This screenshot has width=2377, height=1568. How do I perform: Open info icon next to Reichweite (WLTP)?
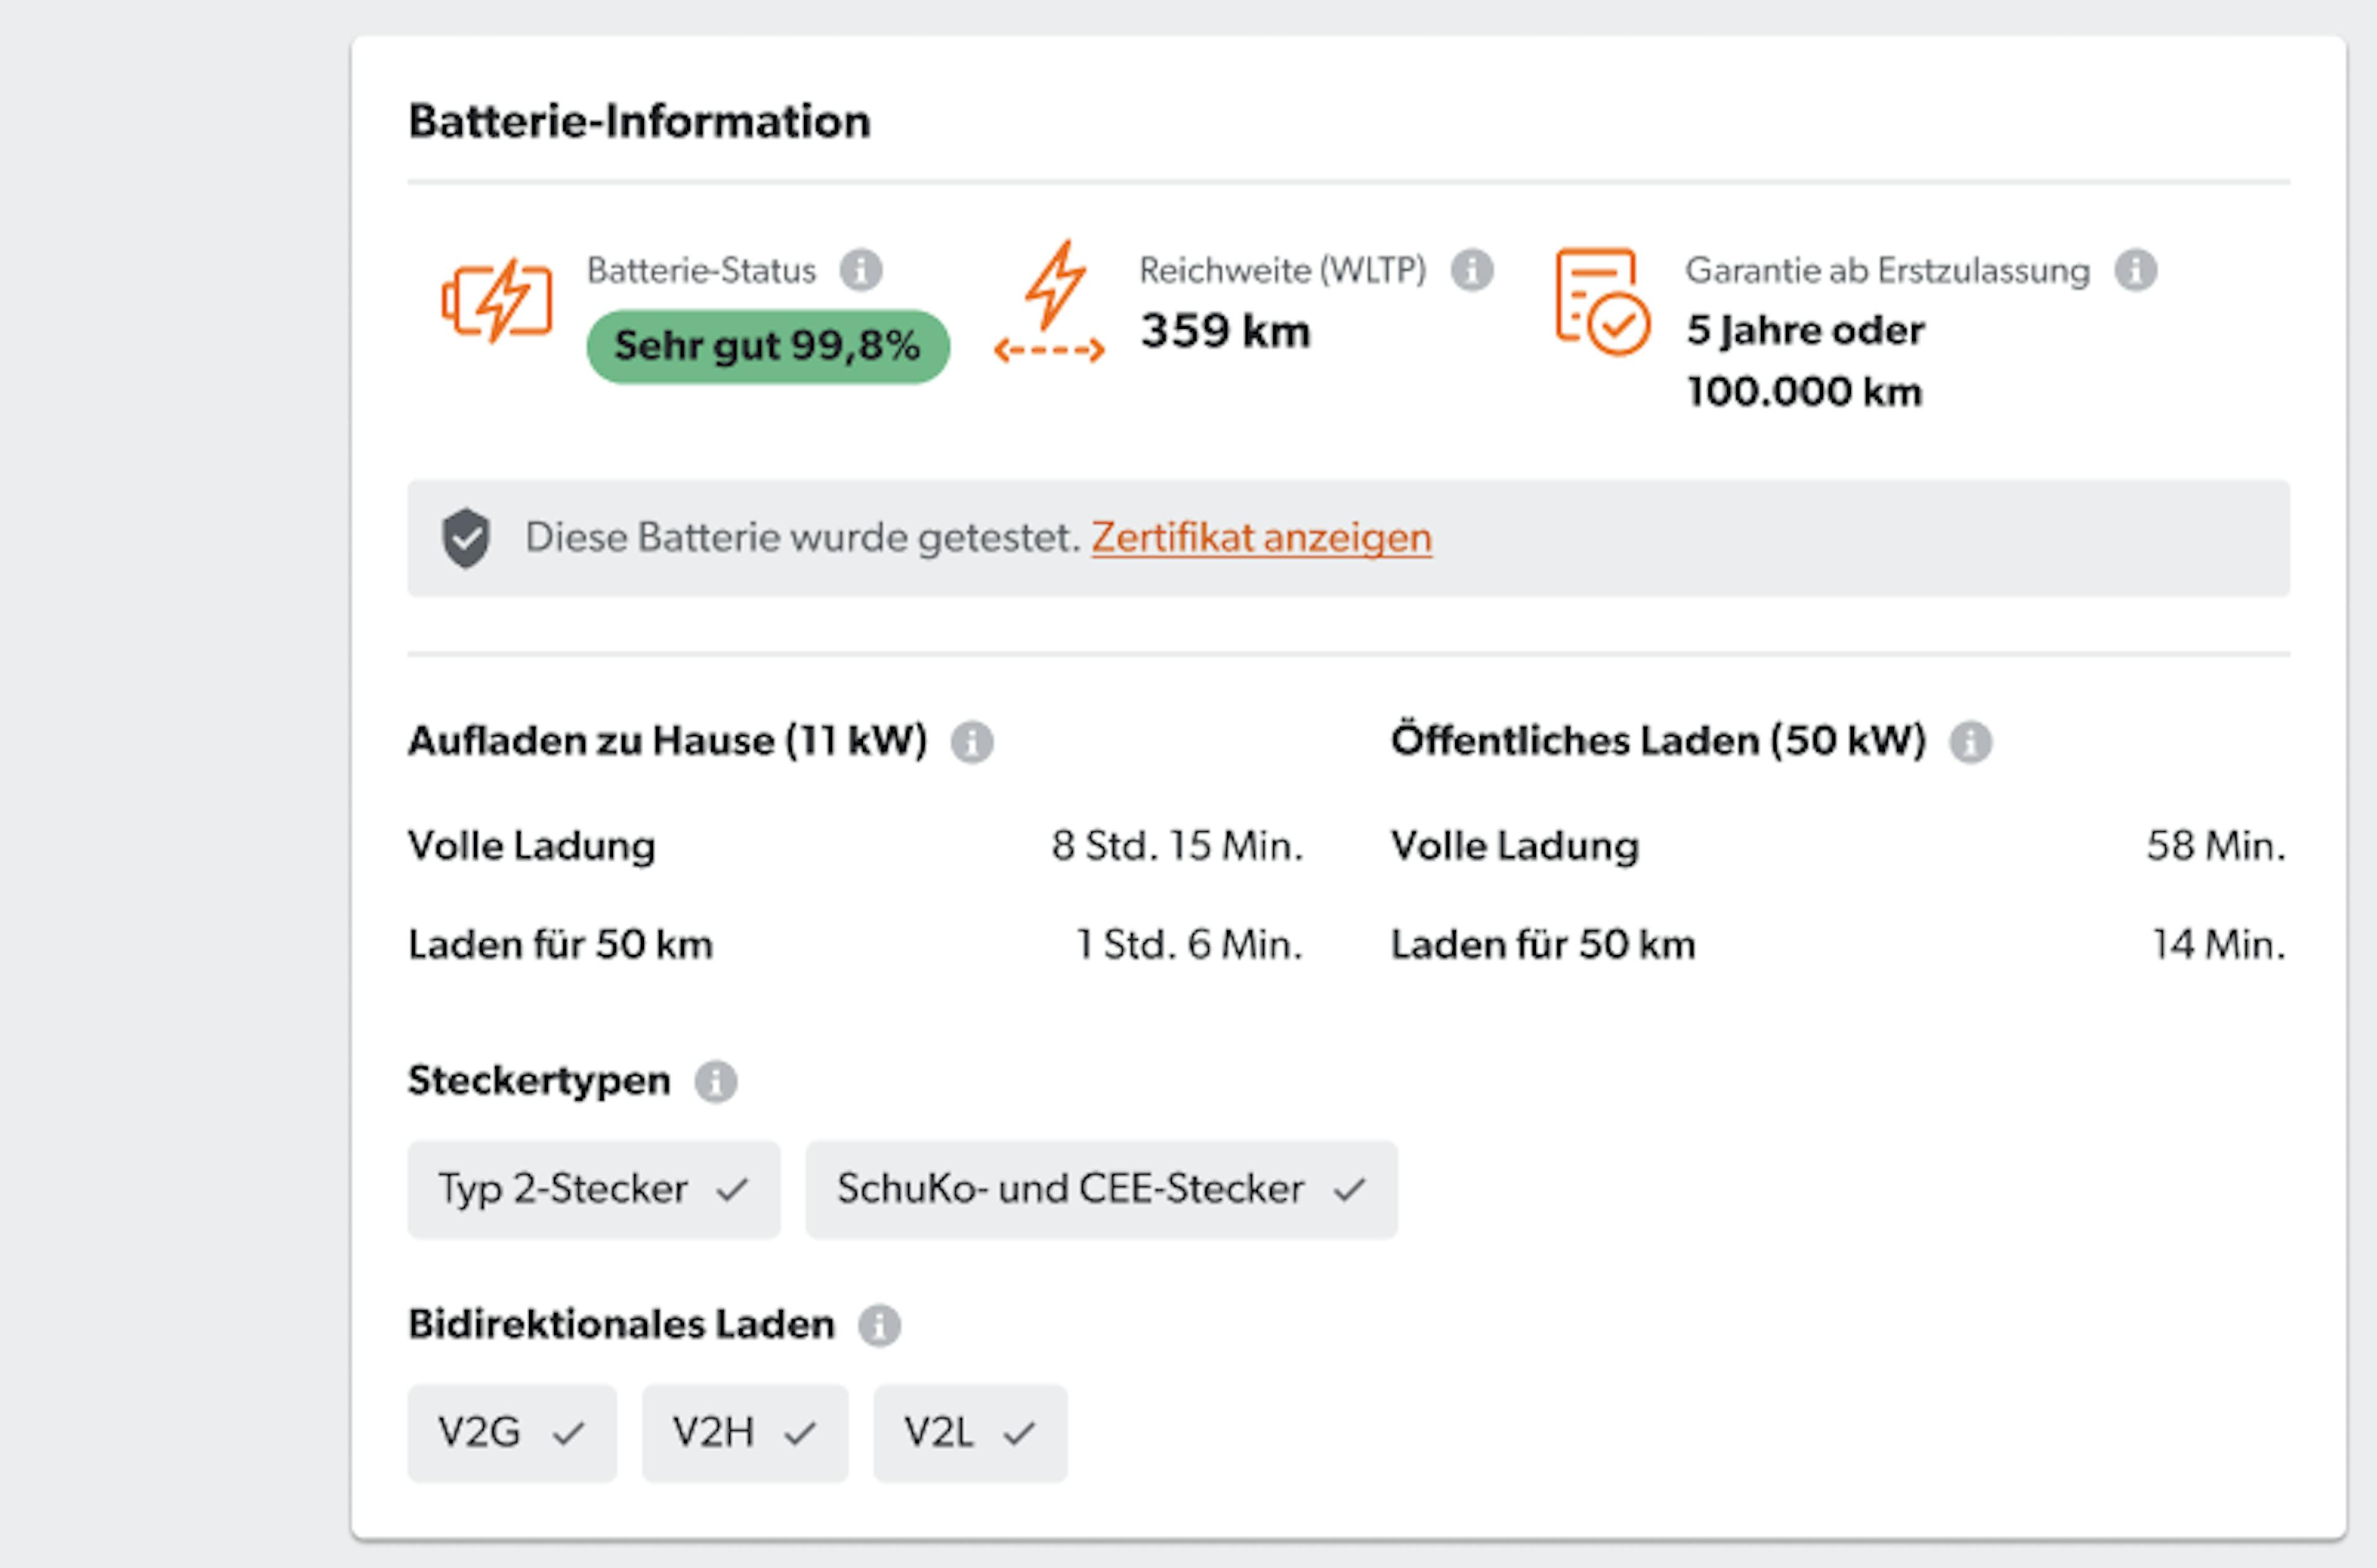coord(1472,270)
